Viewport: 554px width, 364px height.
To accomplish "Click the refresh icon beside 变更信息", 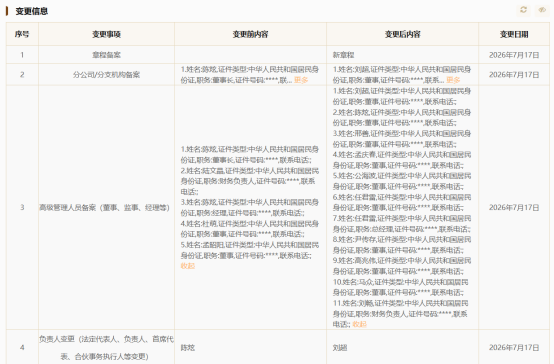I will (523, 10).
